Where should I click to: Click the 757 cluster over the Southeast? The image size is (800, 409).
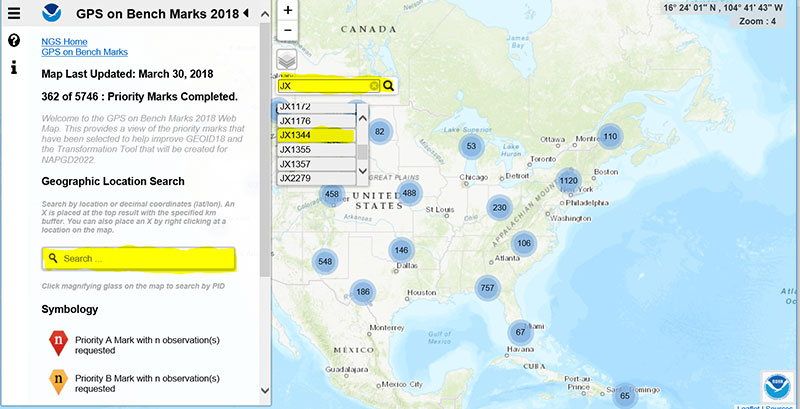(x=487, y=288)
